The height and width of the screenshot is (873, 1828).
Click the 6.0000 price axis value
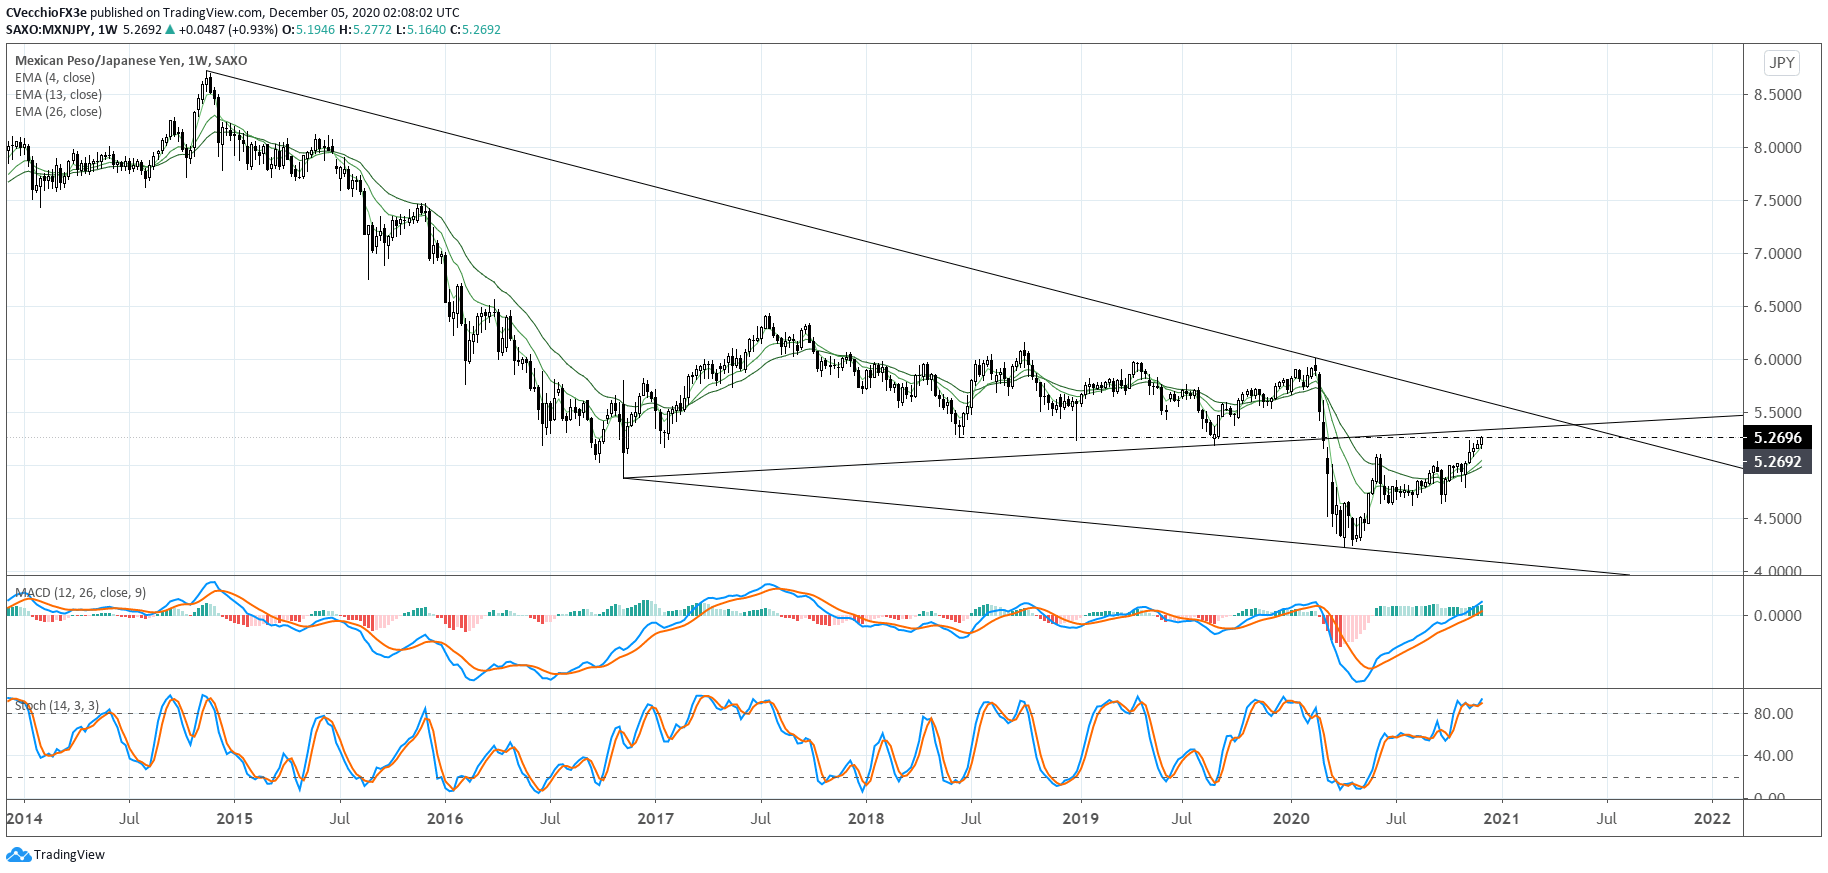pyautogui.click(x=1778, y=360)
